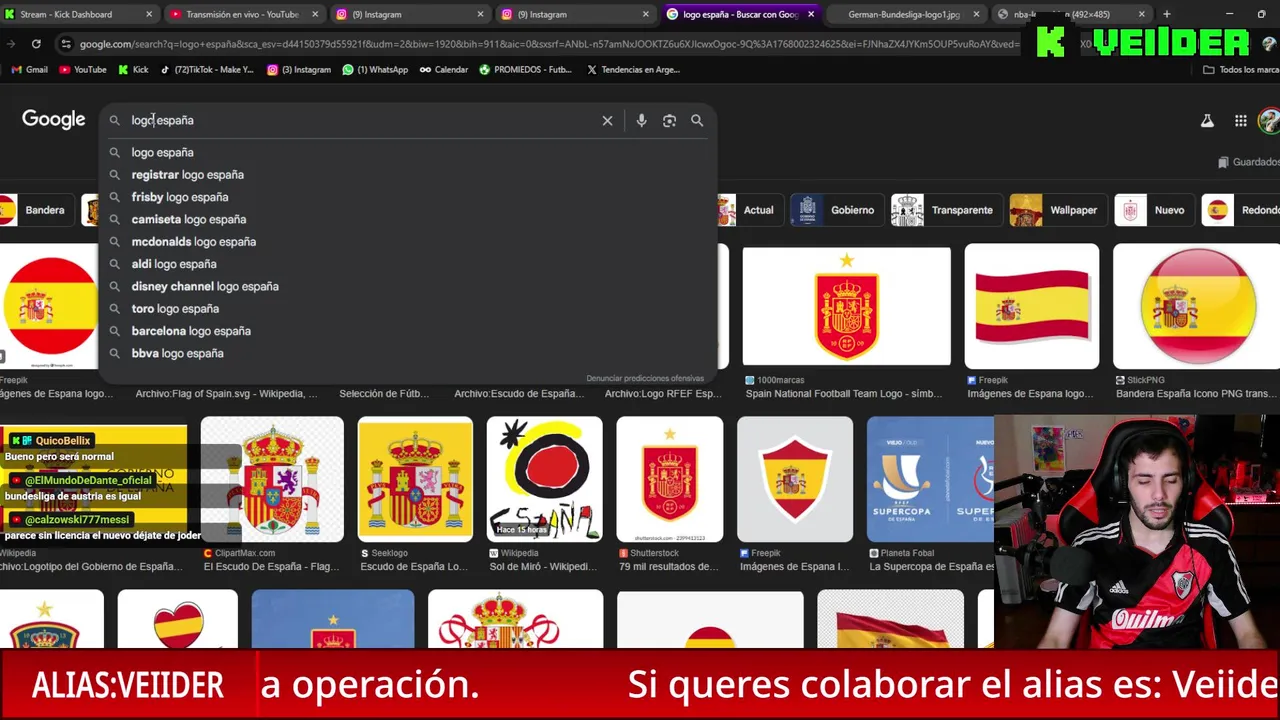Filter images by Gobierno chip
This screenshot has width=1280, height=720.
pos(836,210)
